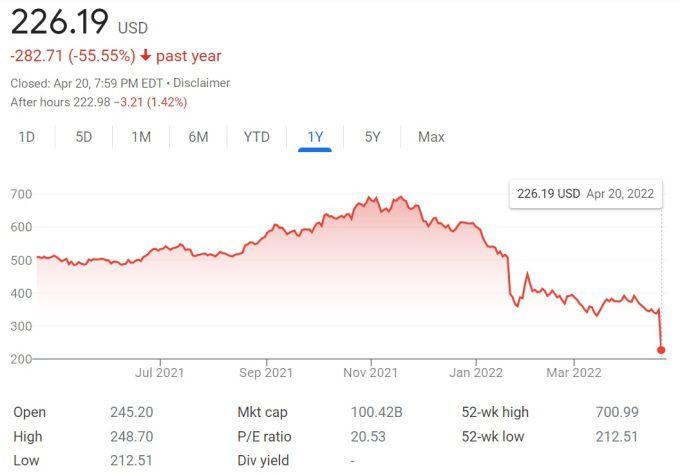This screenshot has width=680, height=475.
Task: Open the Disclaimer link
Action: [x=202, y=83]
